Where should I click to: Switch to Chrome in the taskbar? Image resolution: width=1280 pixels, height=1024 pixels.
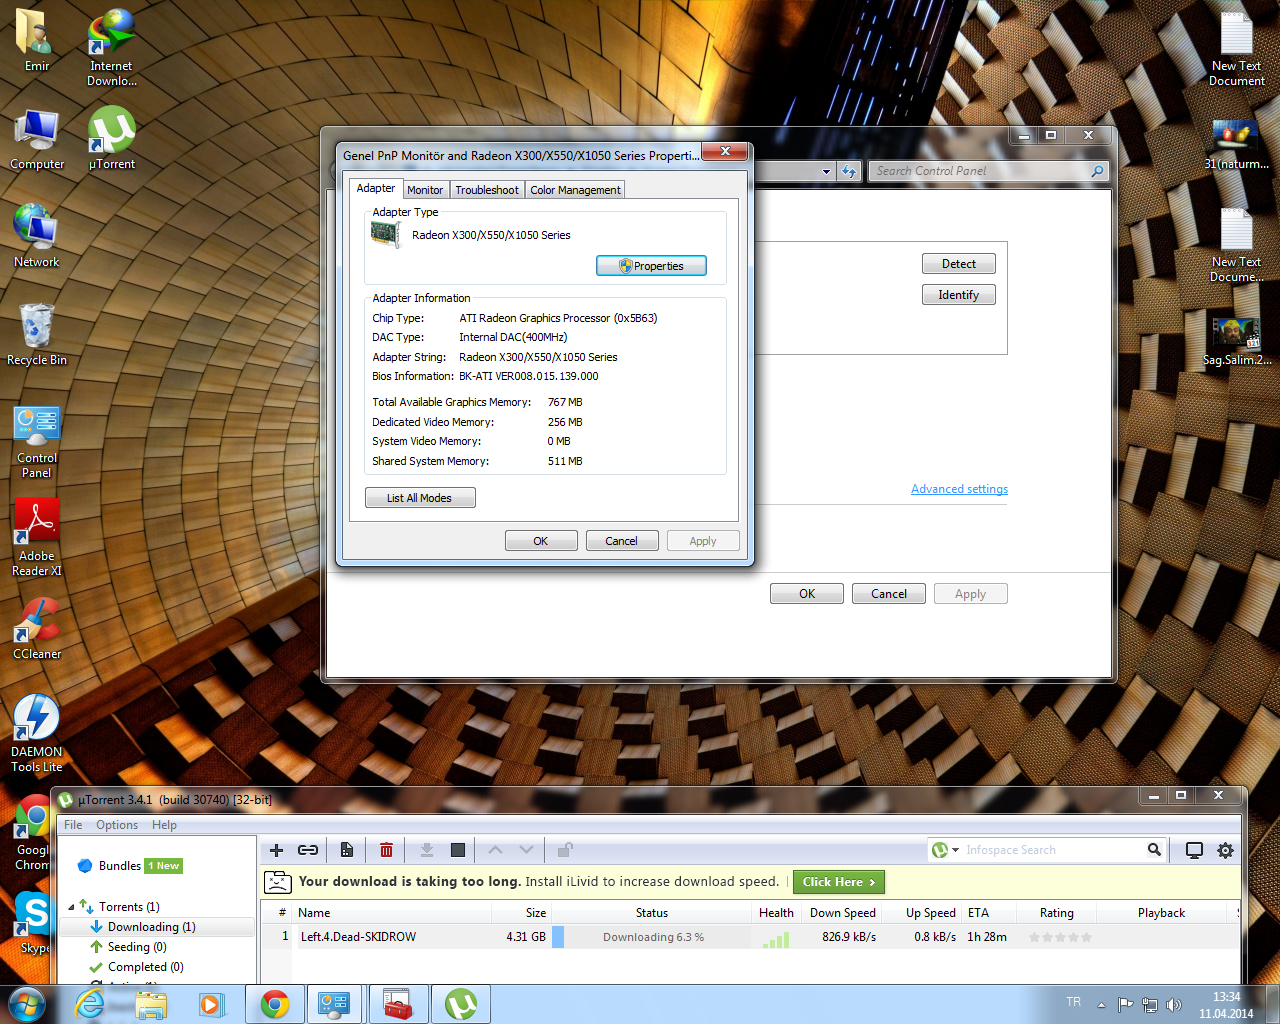tap(275, 1004)
